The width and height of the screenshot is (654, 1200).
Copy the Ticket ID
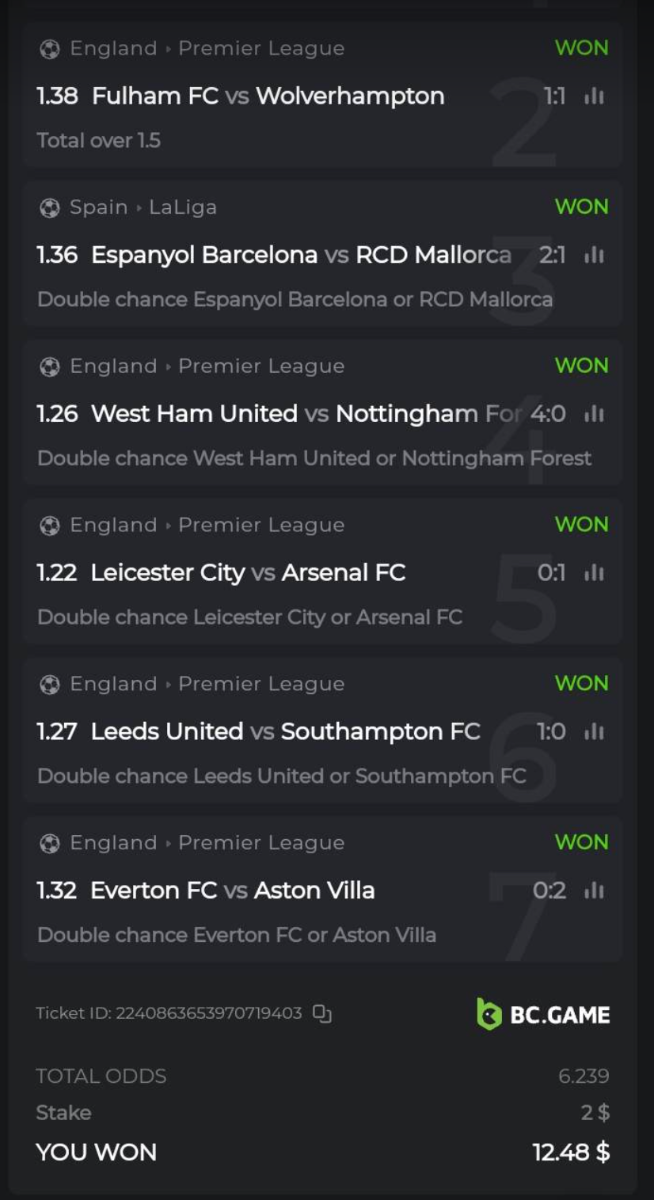pyautogui.click(x=322, y=1013)
